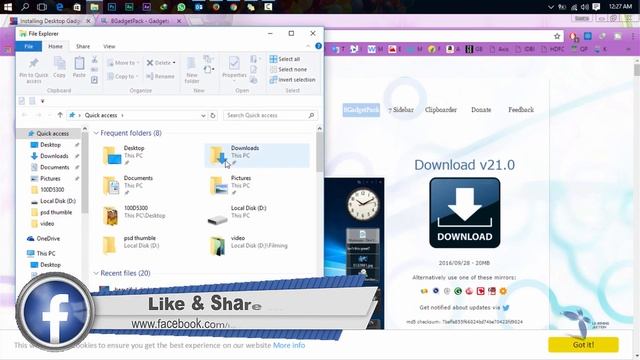The width and height of the screenshot is (640, 360).
Task: Click the File Explorer help icon
Action: pyautogui.click(x=318, y=46)
